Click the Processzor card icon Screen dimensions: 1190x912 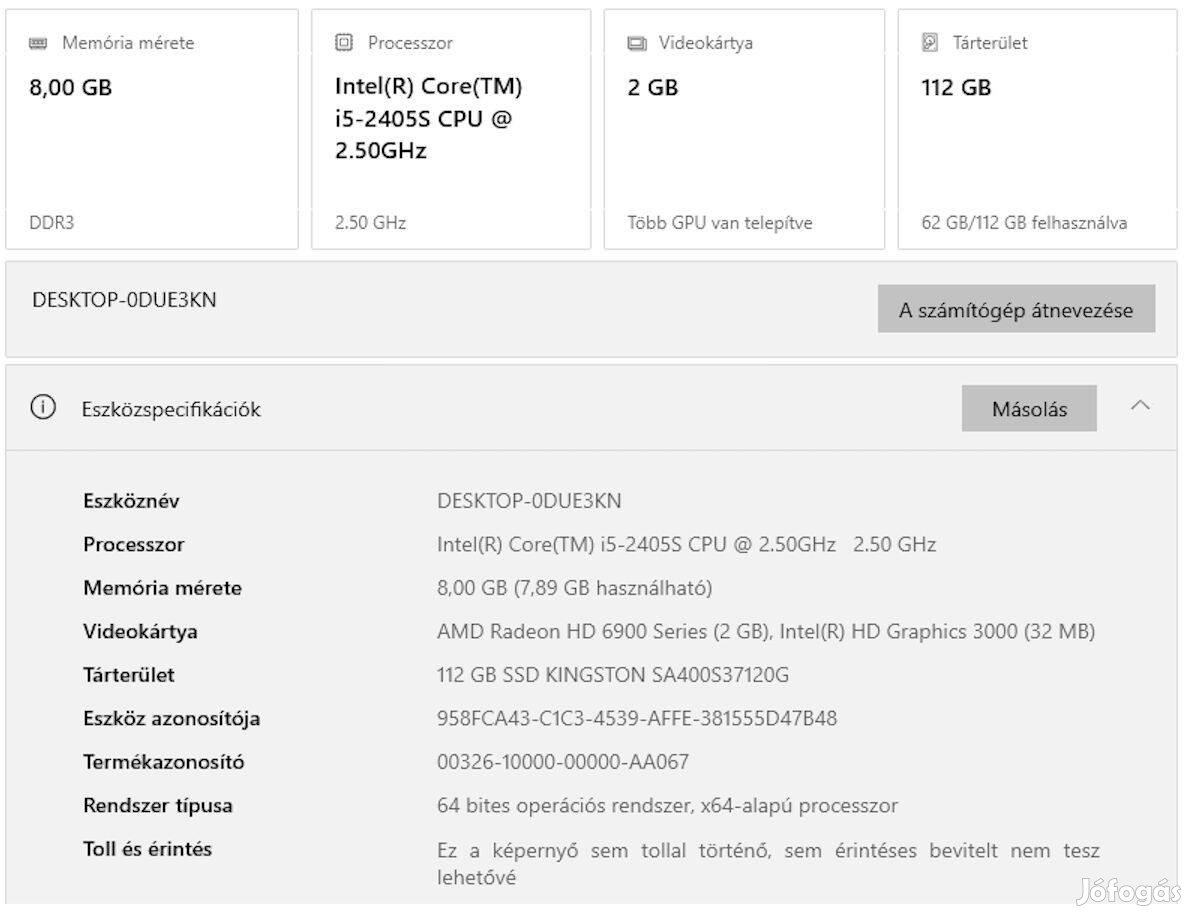tap(344, 42)
